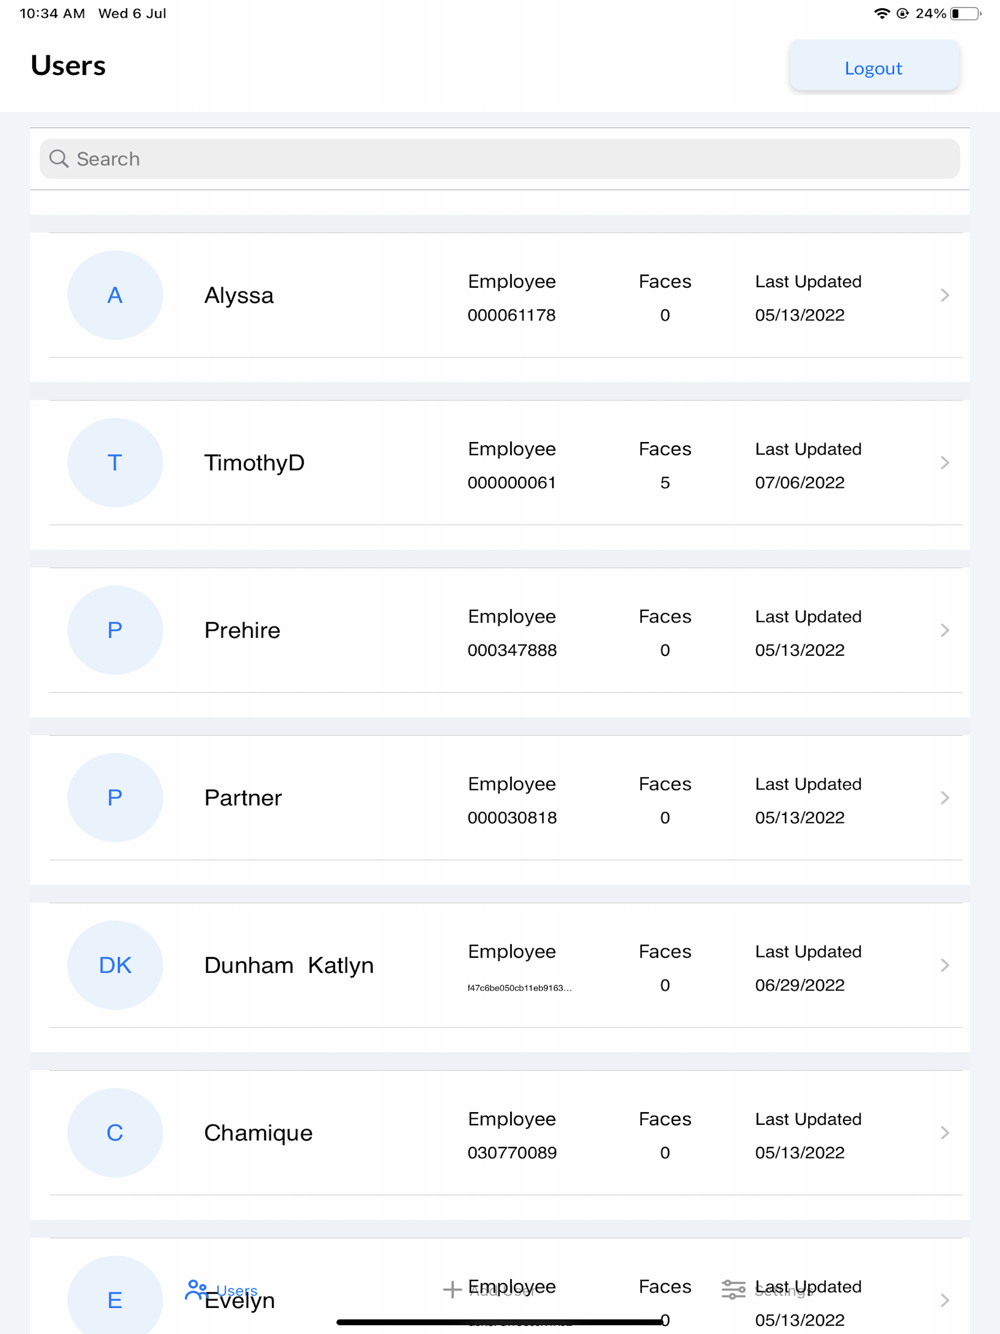Tap the Wi-Fi status icon
This screenshot has width=1000, height=1334.
tap(882, 14)
